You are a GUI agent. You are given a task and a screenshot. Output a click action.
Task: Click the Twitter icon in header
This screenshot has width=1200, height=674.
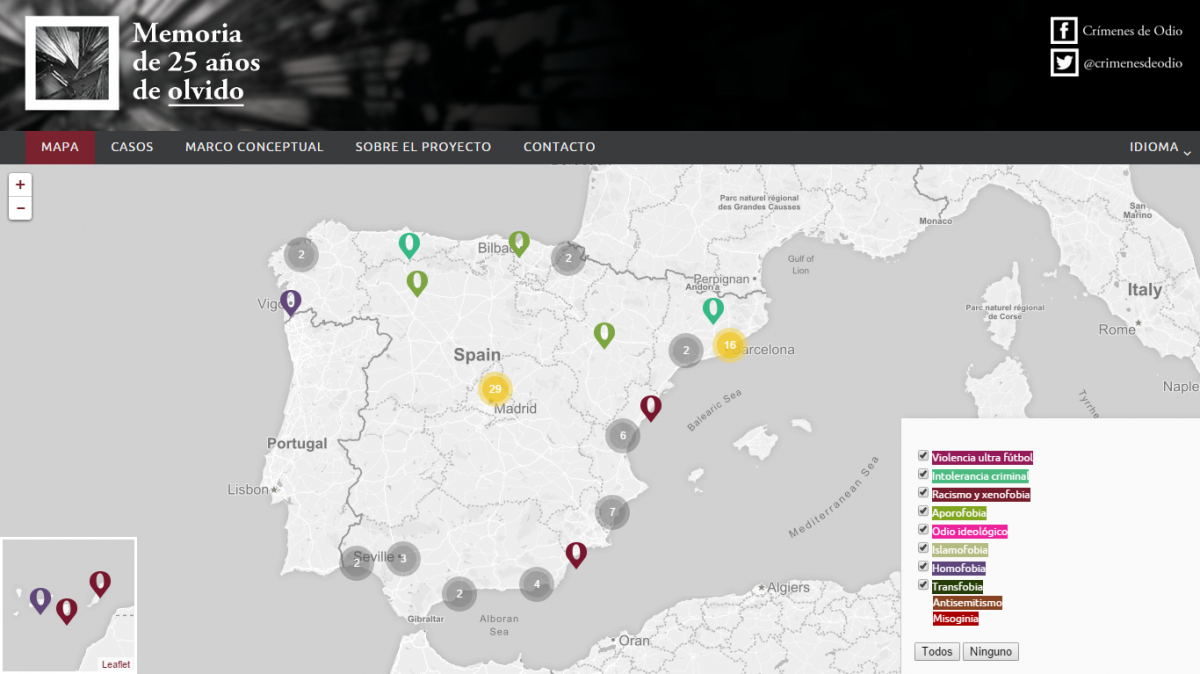tap(1063, 63)
